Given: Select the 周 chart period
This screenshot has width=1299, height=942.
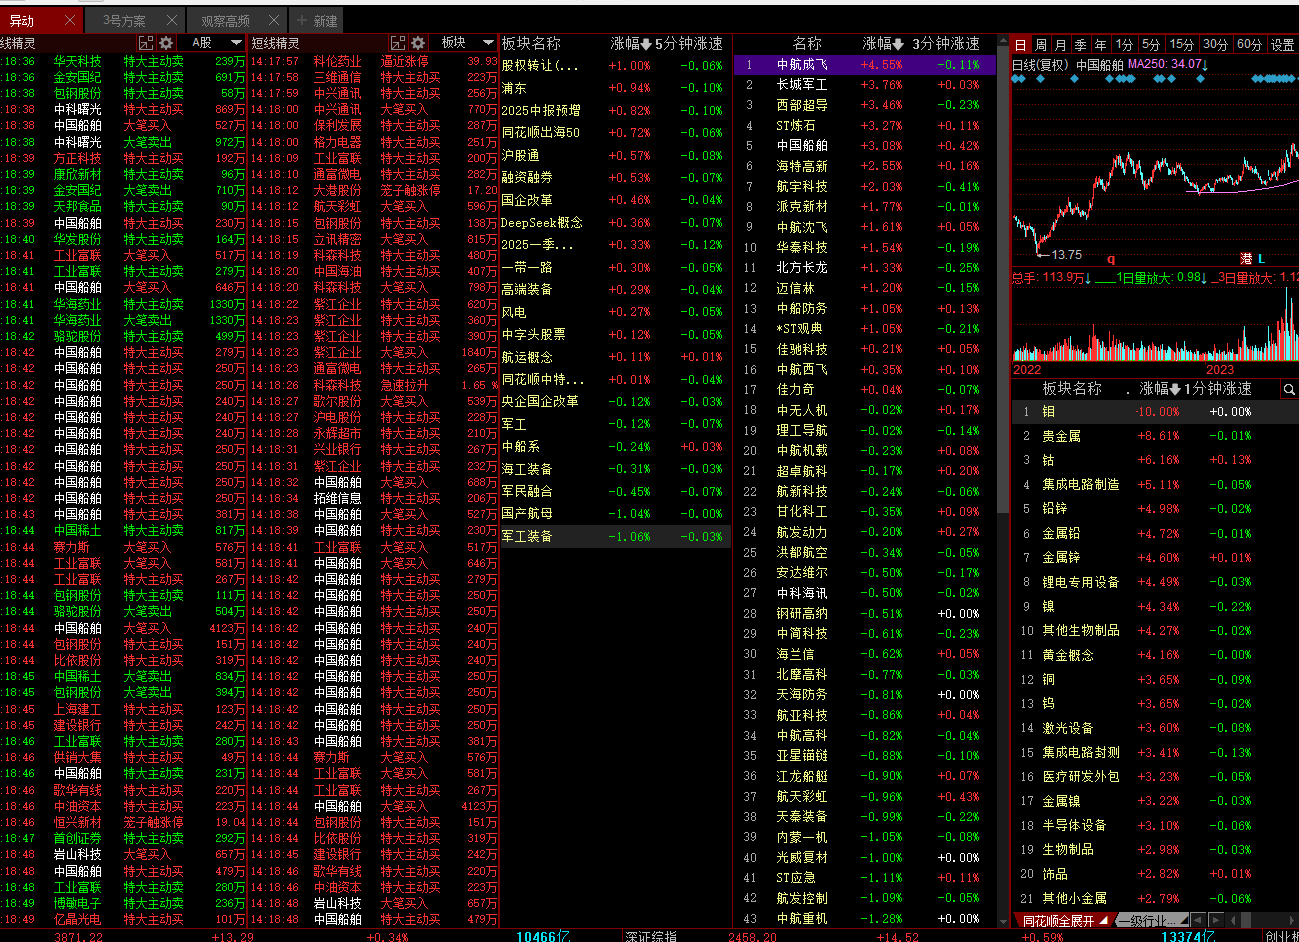Looking at the screenshot, I should [1041, 45].
